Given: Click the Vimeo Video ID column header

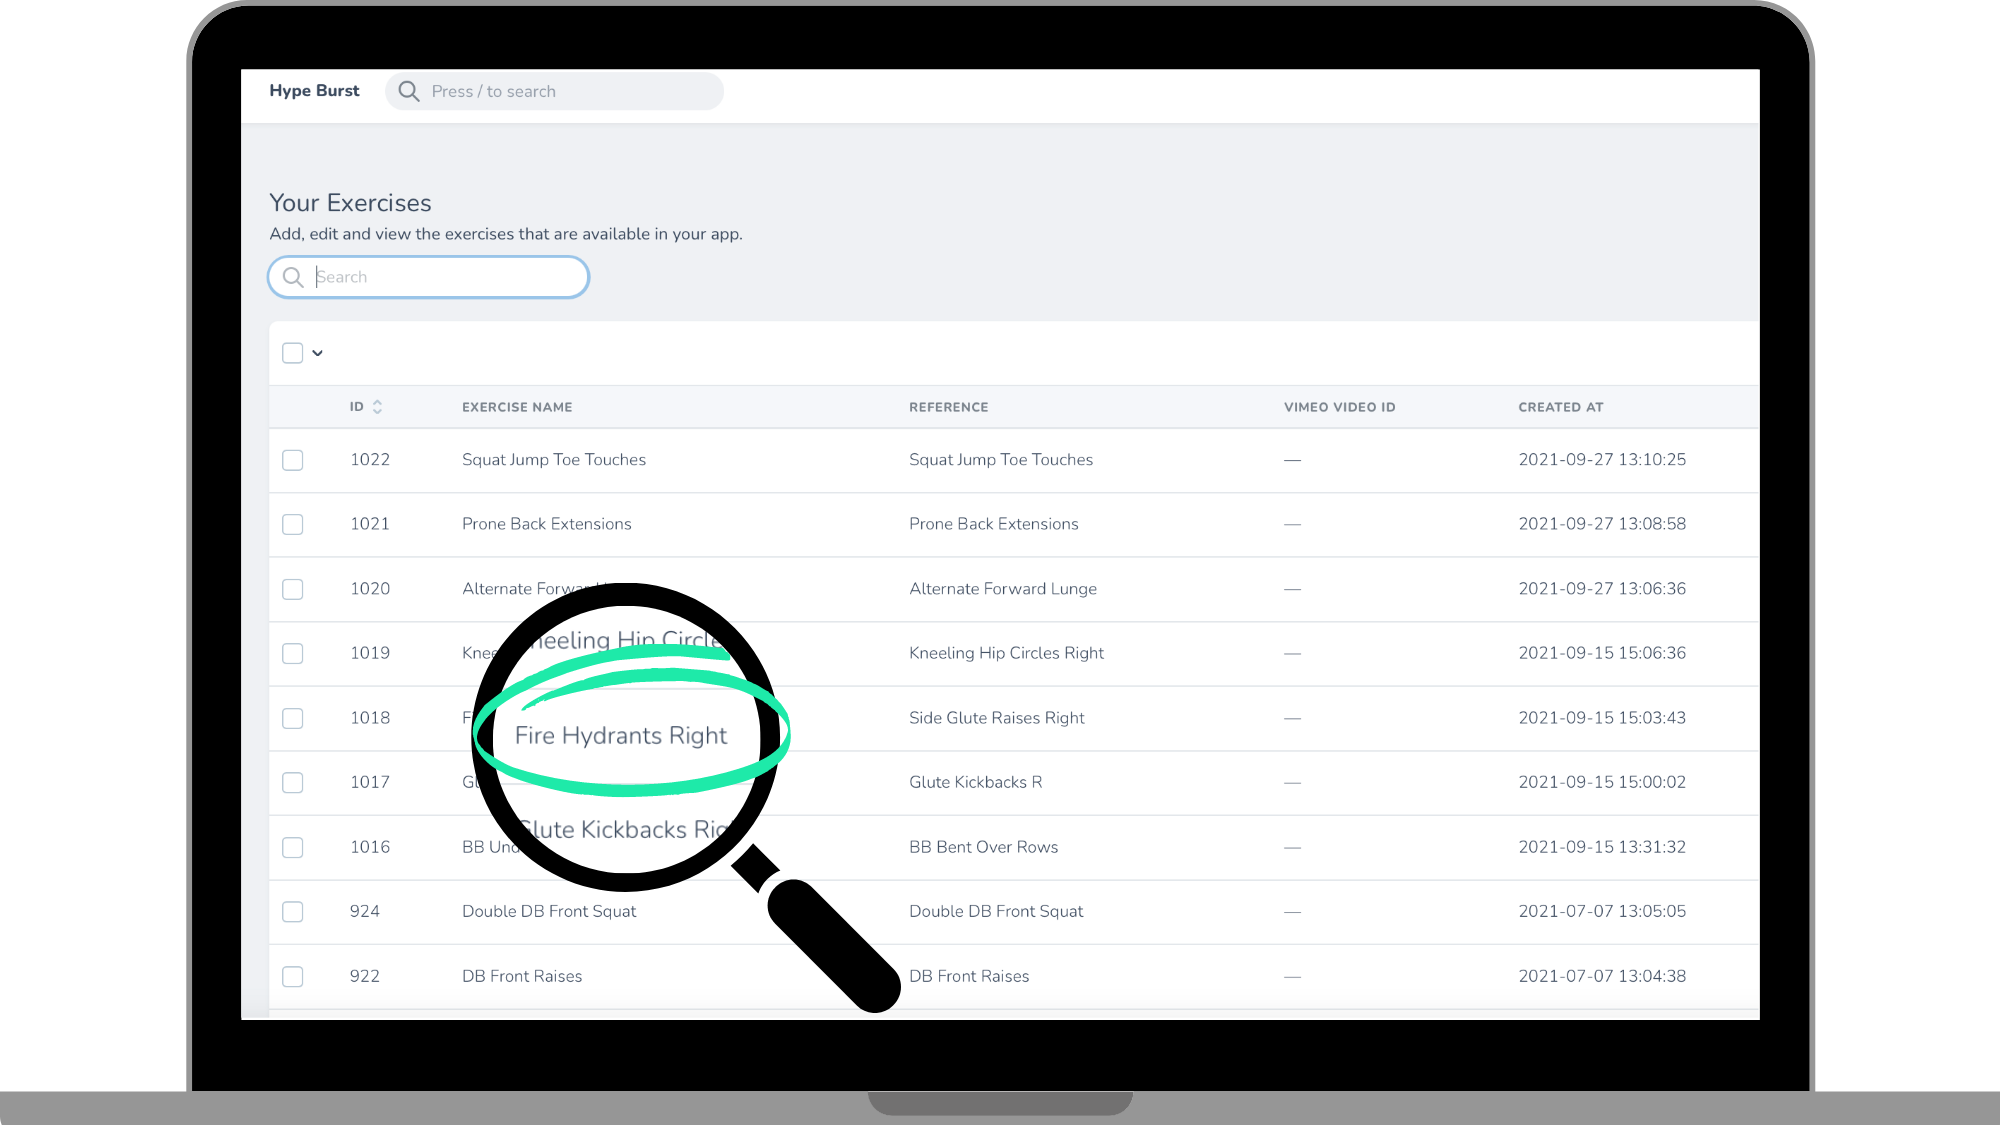Looking at the screenshot, I should click(1339, 407).
